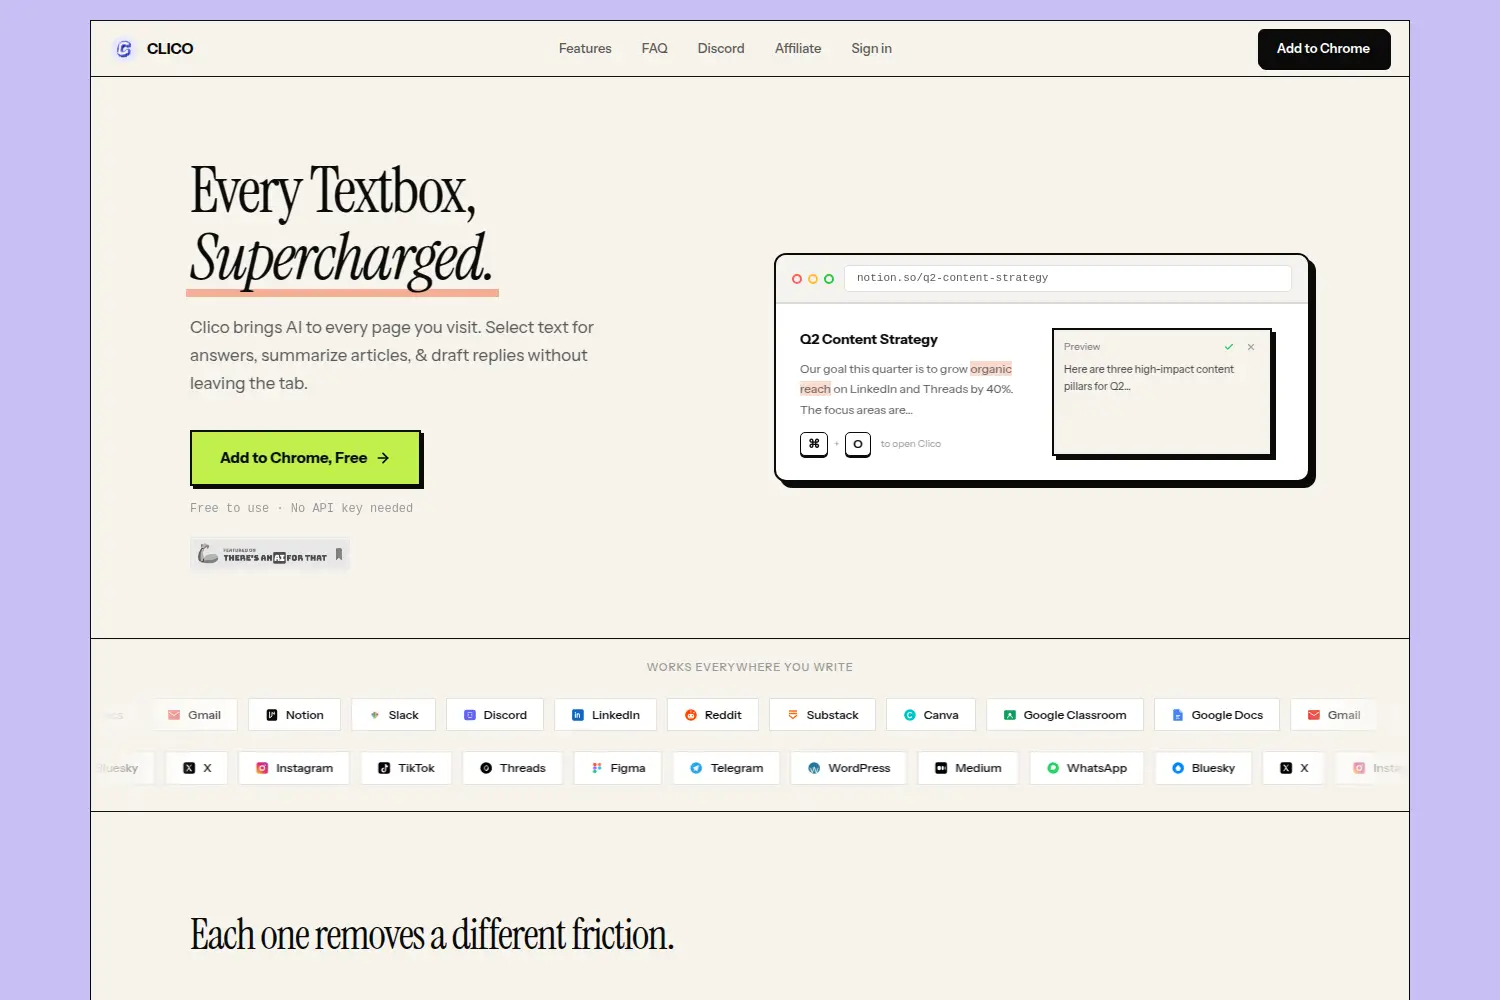Click the Clico logo icon
Screen dimensions: 1500x1000
click(x=124, y=49)
